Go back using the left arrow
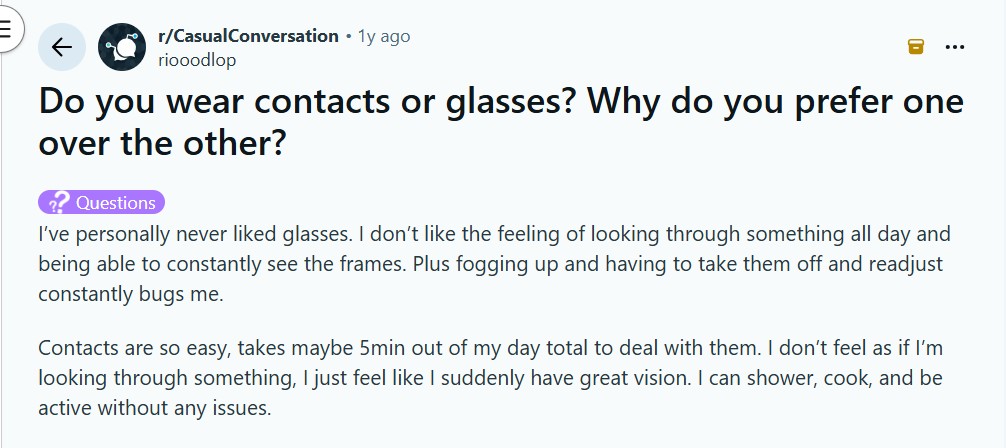The image size is (1006, 448). 62,47
